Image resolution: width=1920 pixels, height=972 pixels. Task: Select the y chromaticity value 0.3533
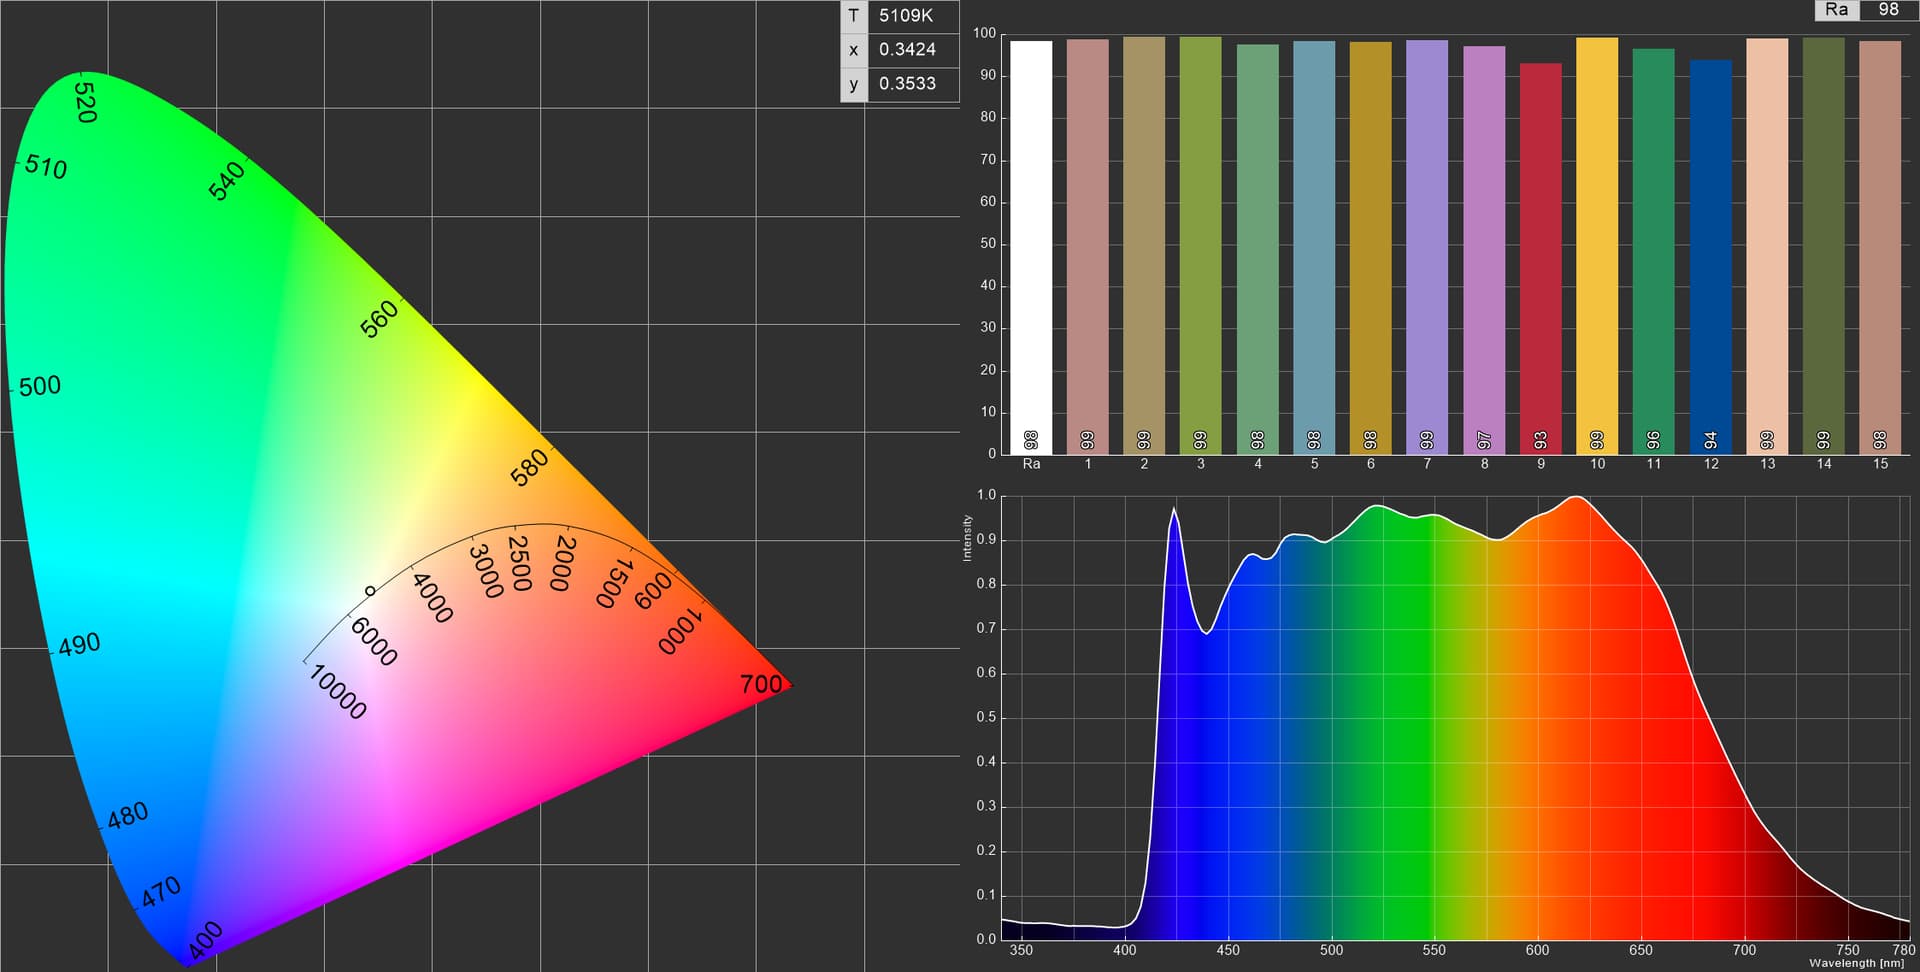tap(907, 83)
